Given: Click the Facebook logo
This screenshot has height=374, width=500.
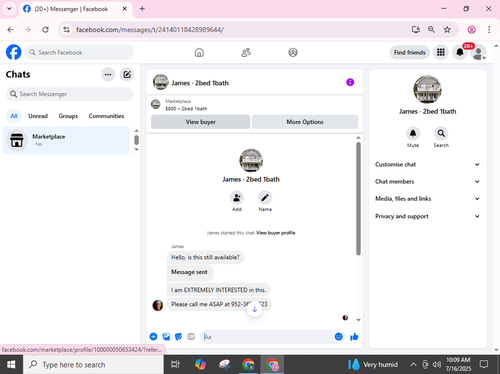Looking at the screenshot, I should pyautogui.click(x=14, y=52).
